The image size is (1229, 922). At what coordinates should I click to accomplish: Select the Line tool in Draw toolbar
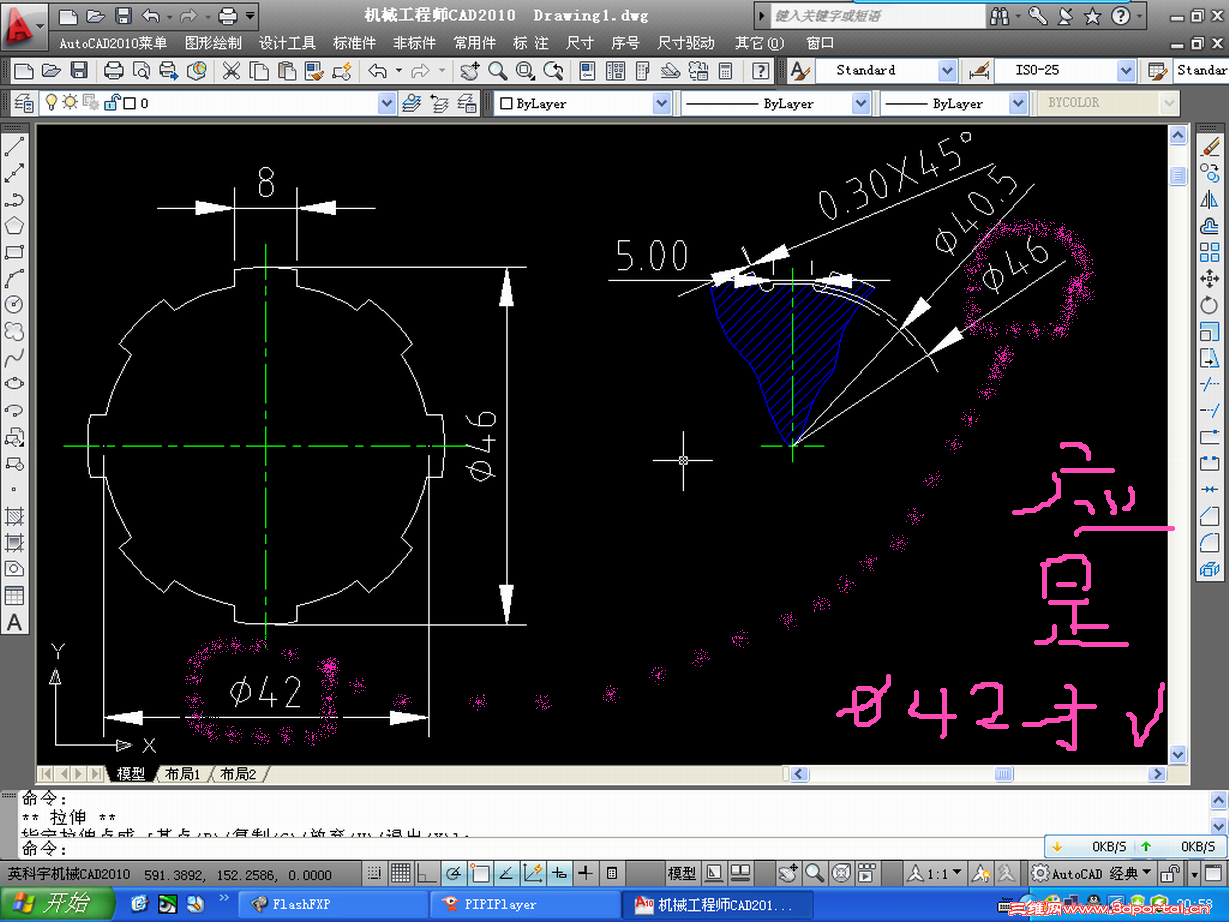tap(14, 147)
